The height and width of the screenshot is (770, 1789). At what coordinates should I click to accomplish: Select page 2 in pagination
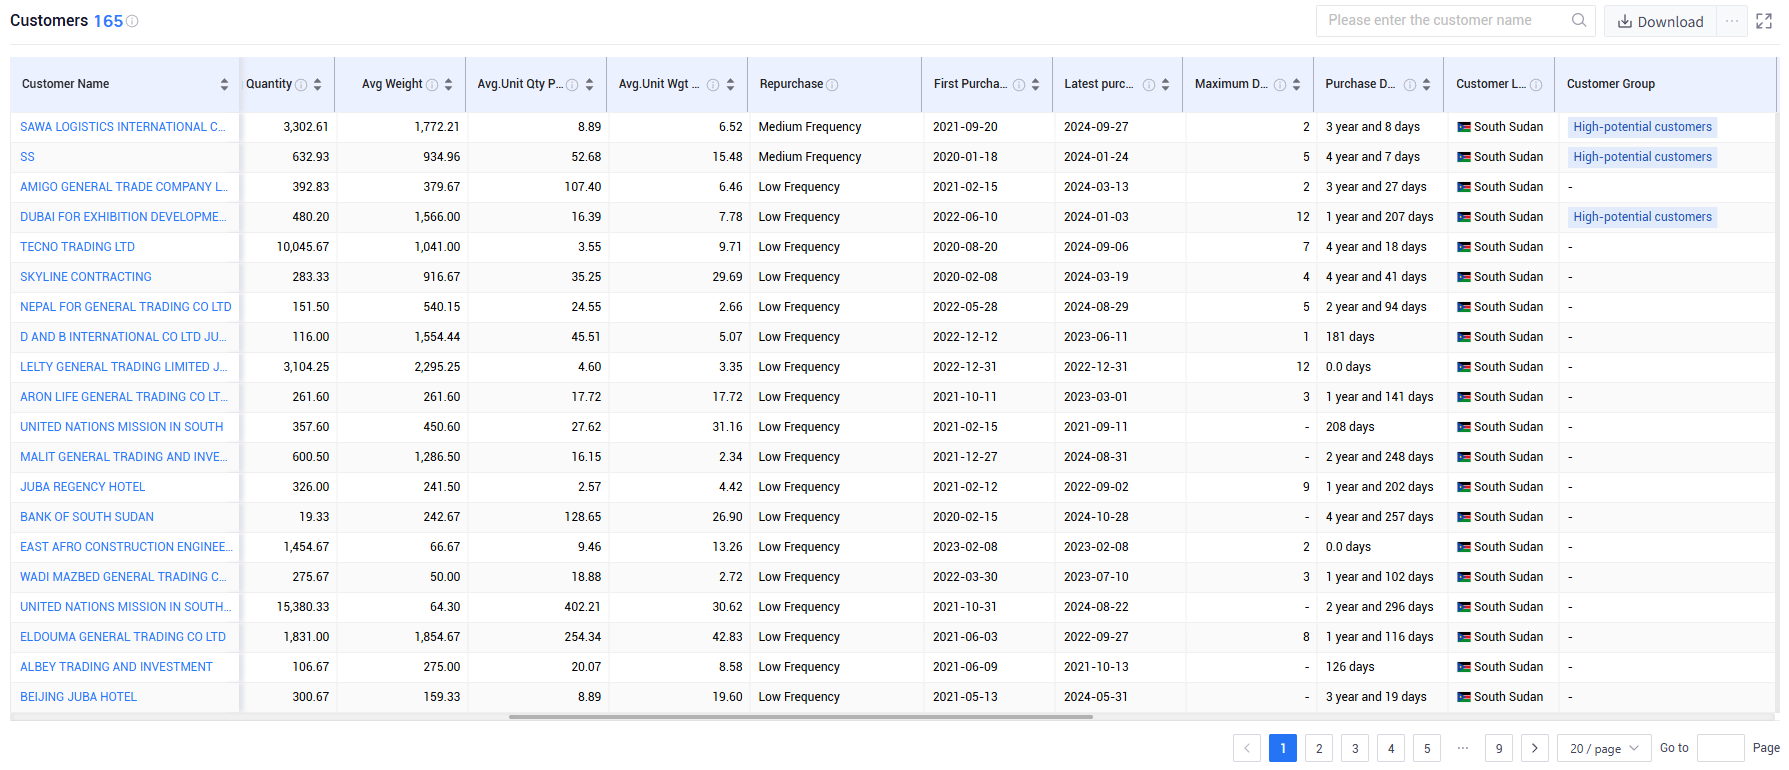point(1319,748)
